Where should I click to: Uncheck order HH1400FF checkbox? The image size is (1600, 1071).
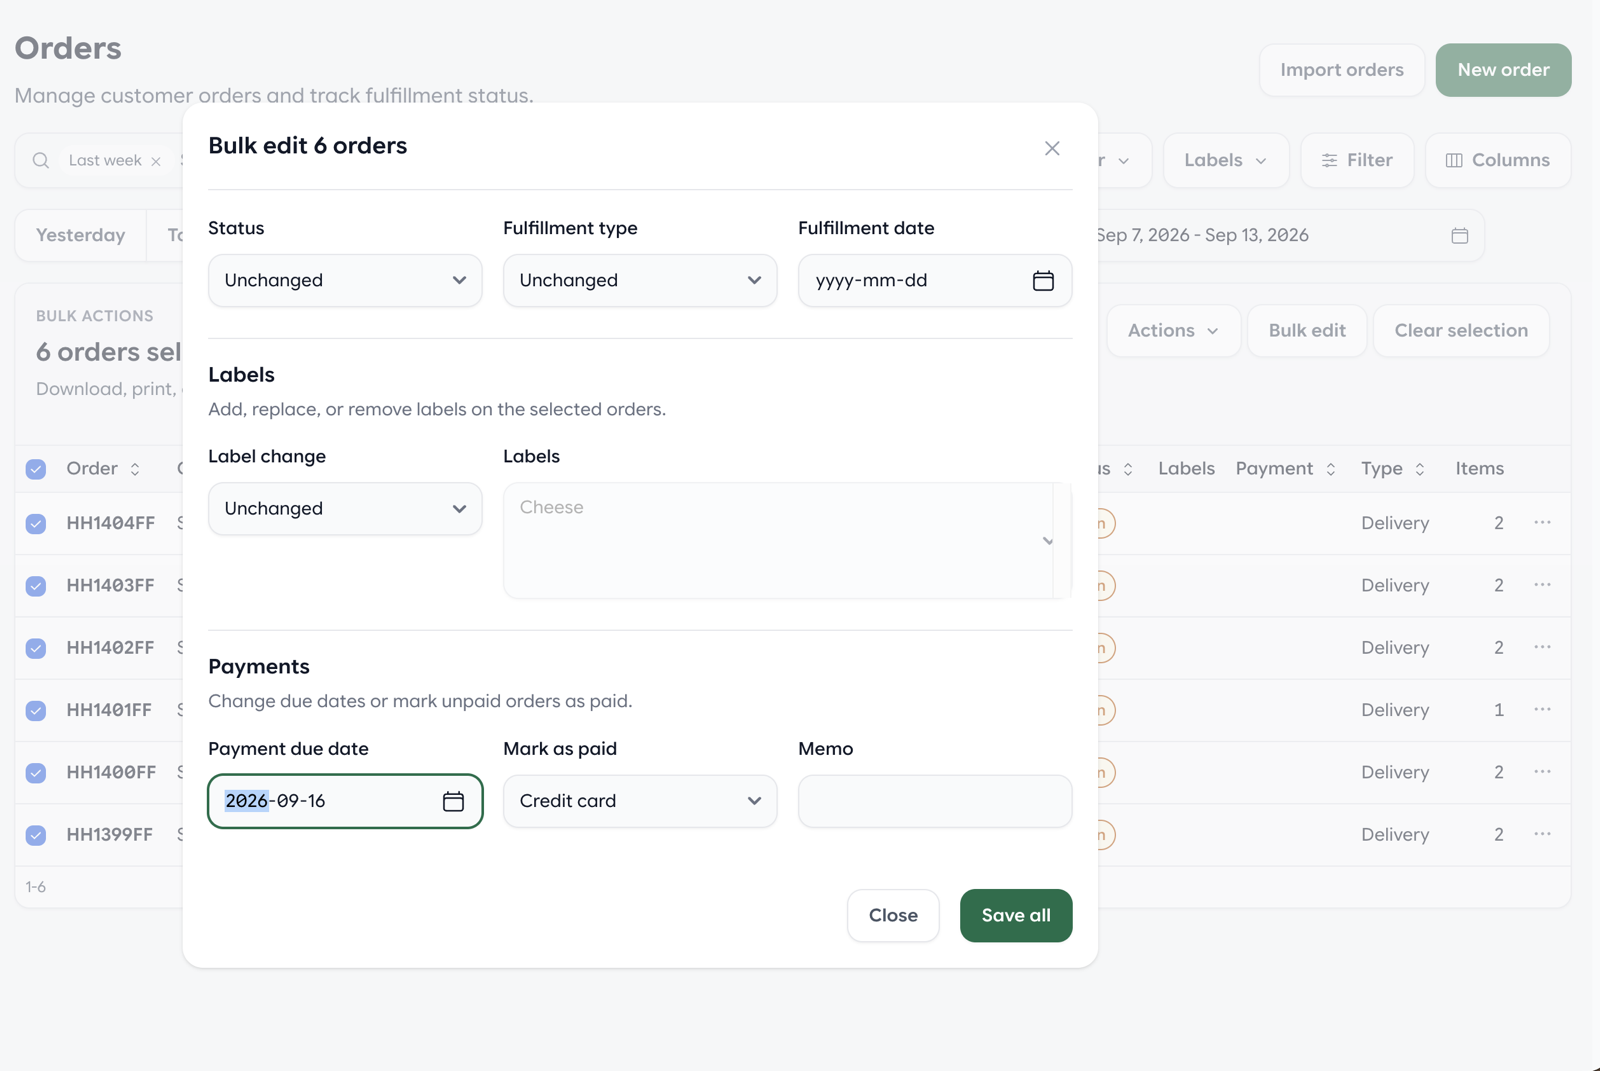click(x=36, y=772)
